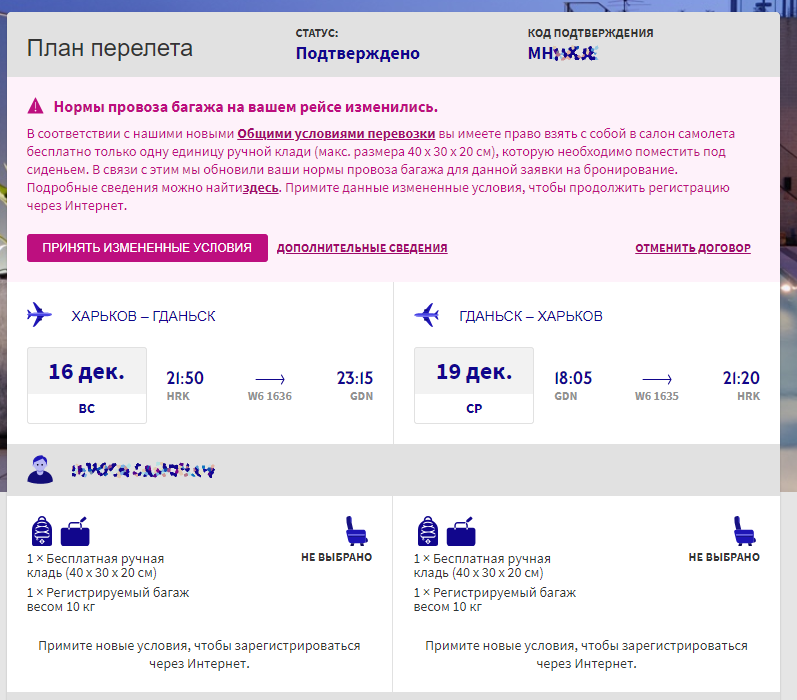Click the checked bag icon for outbound flight
This screenshot has width=797, height=700.
pos(75,531)
